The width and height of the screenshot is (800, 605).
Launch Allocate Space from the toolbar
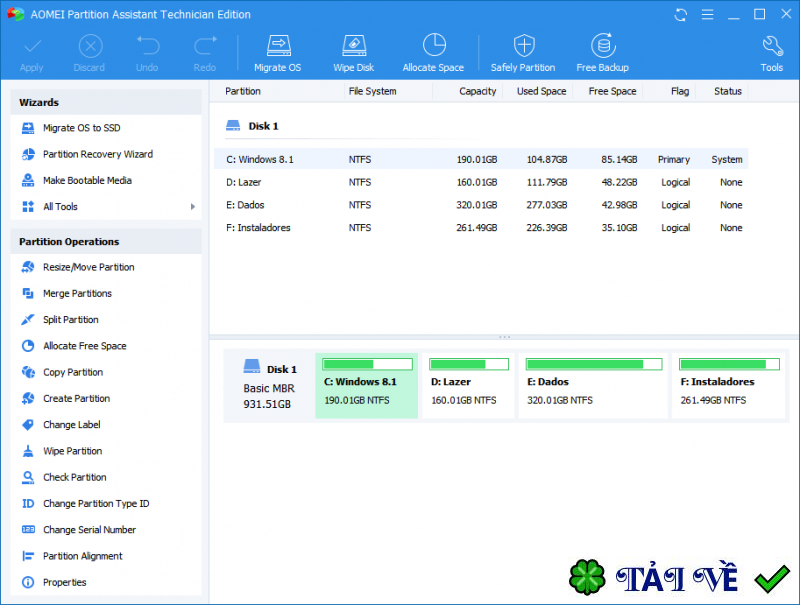(433, 52)
